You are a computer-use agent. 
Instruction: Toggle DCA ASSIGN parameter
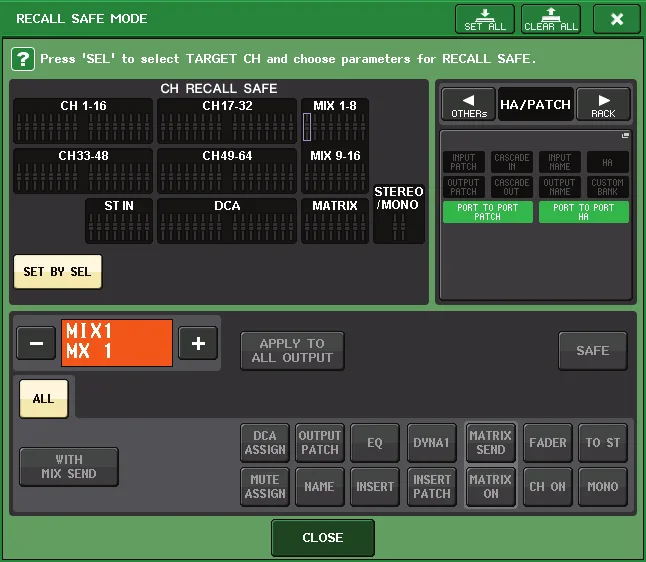265,443
